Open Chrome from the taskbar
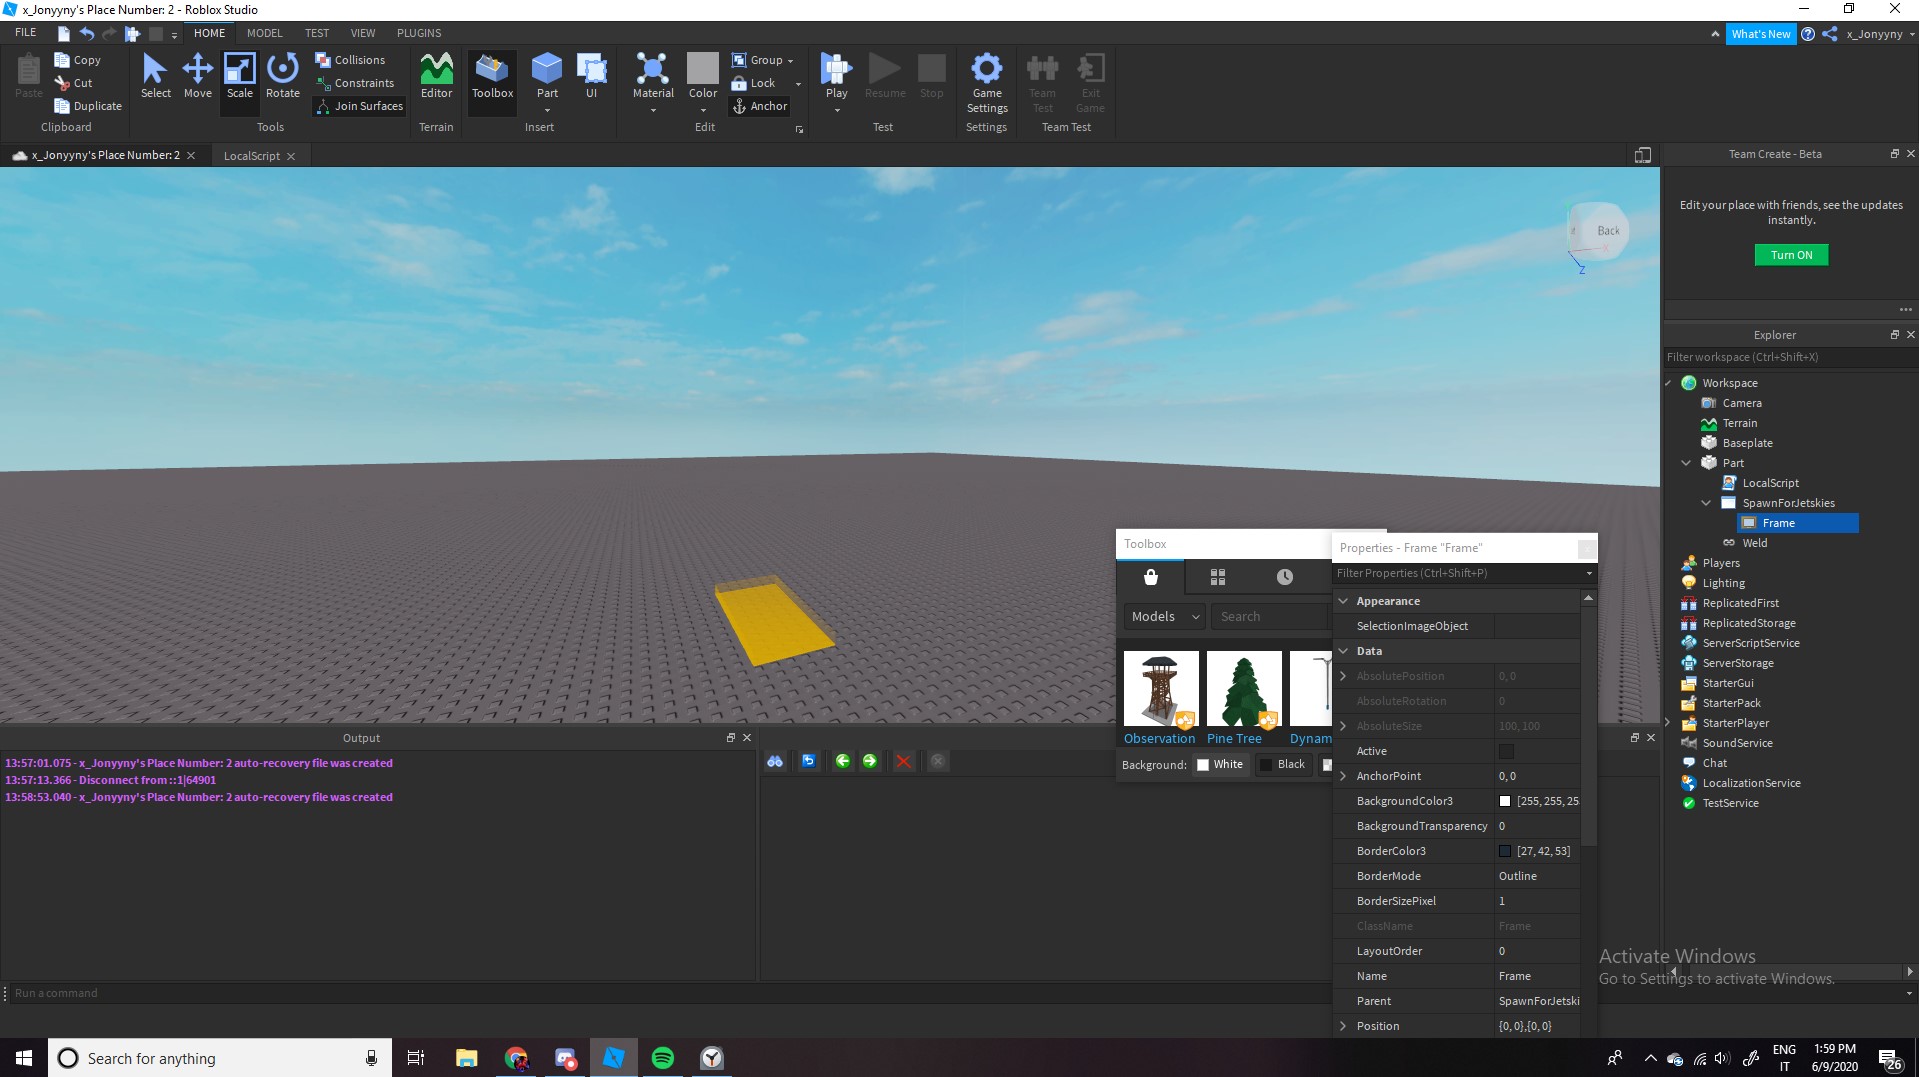The width and height of the screenshot is (1919, 1077). (516, 1058)
